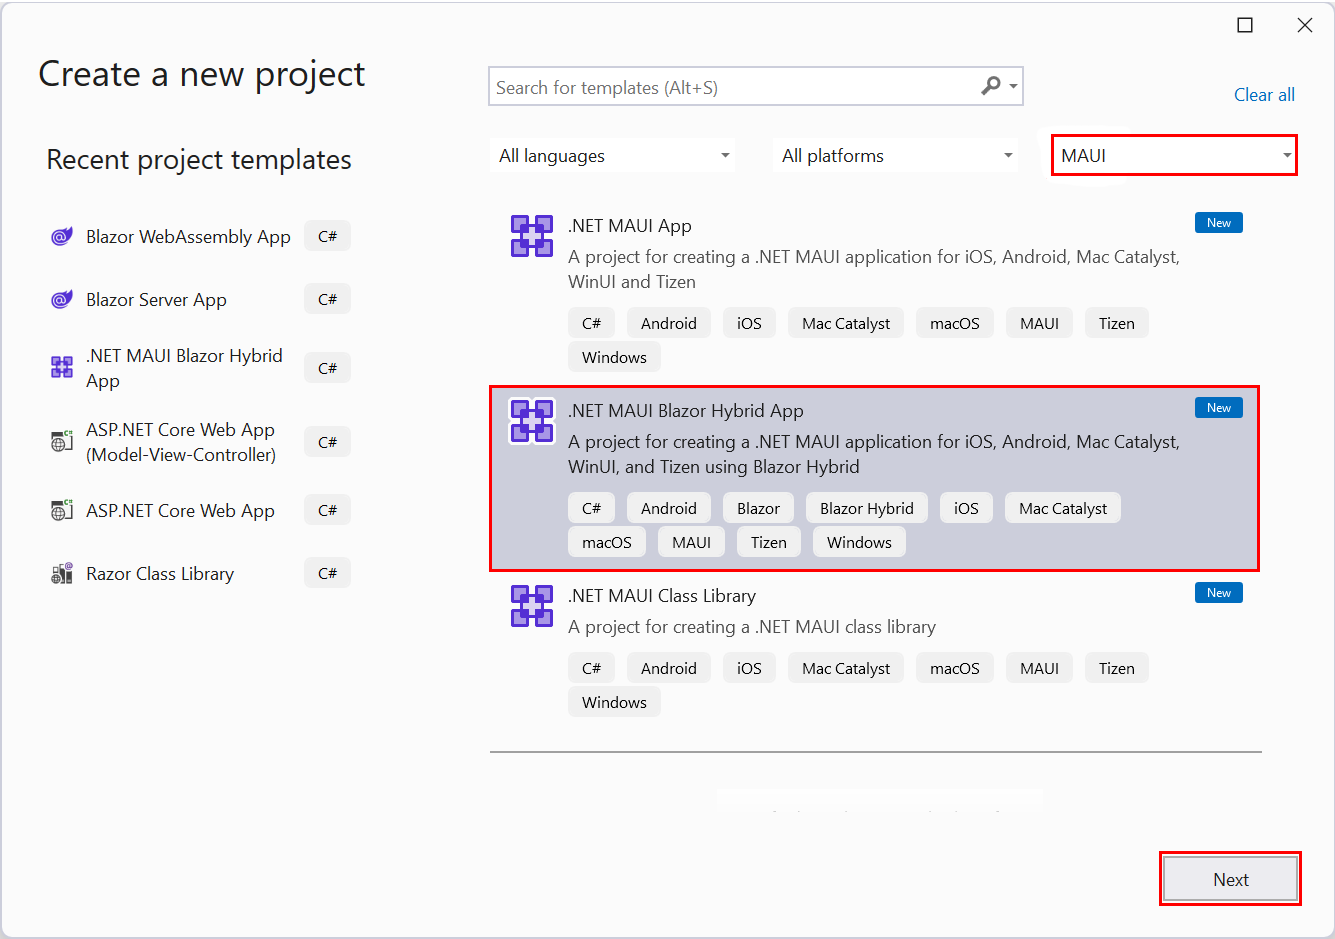
Task: Pick Razor Class Library from recent templates
Action: (x=160, y=574)
